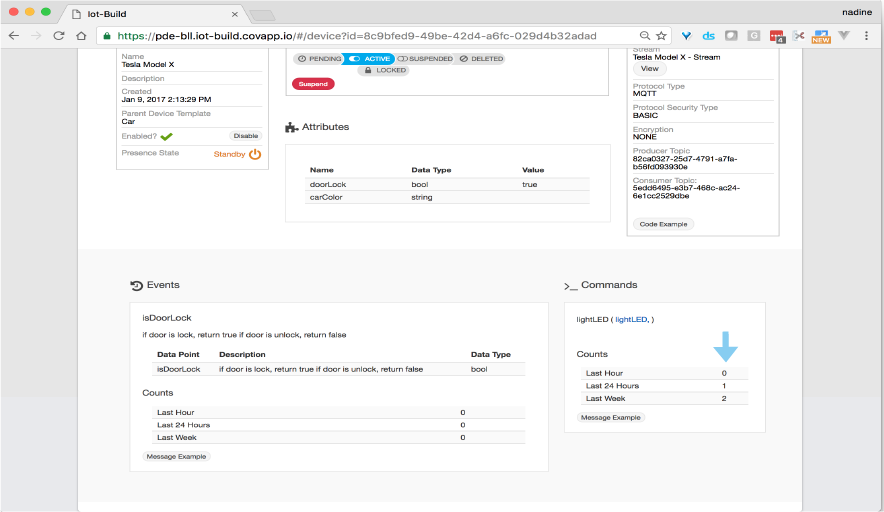
Task: Click the address bar URL field
Action: 370,35
